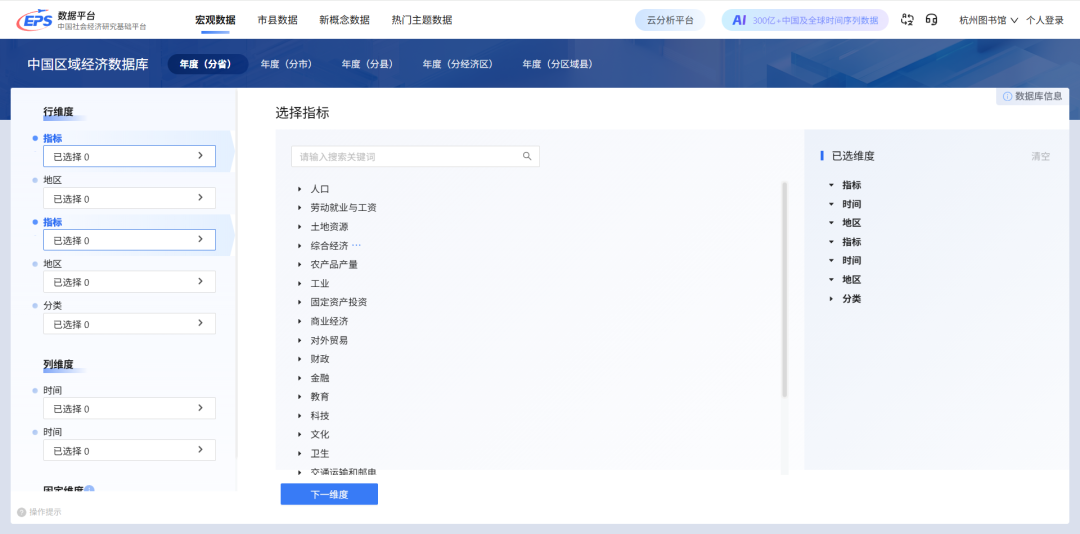
Task: Click the EPS data platform logo
Action: [80, 20]
